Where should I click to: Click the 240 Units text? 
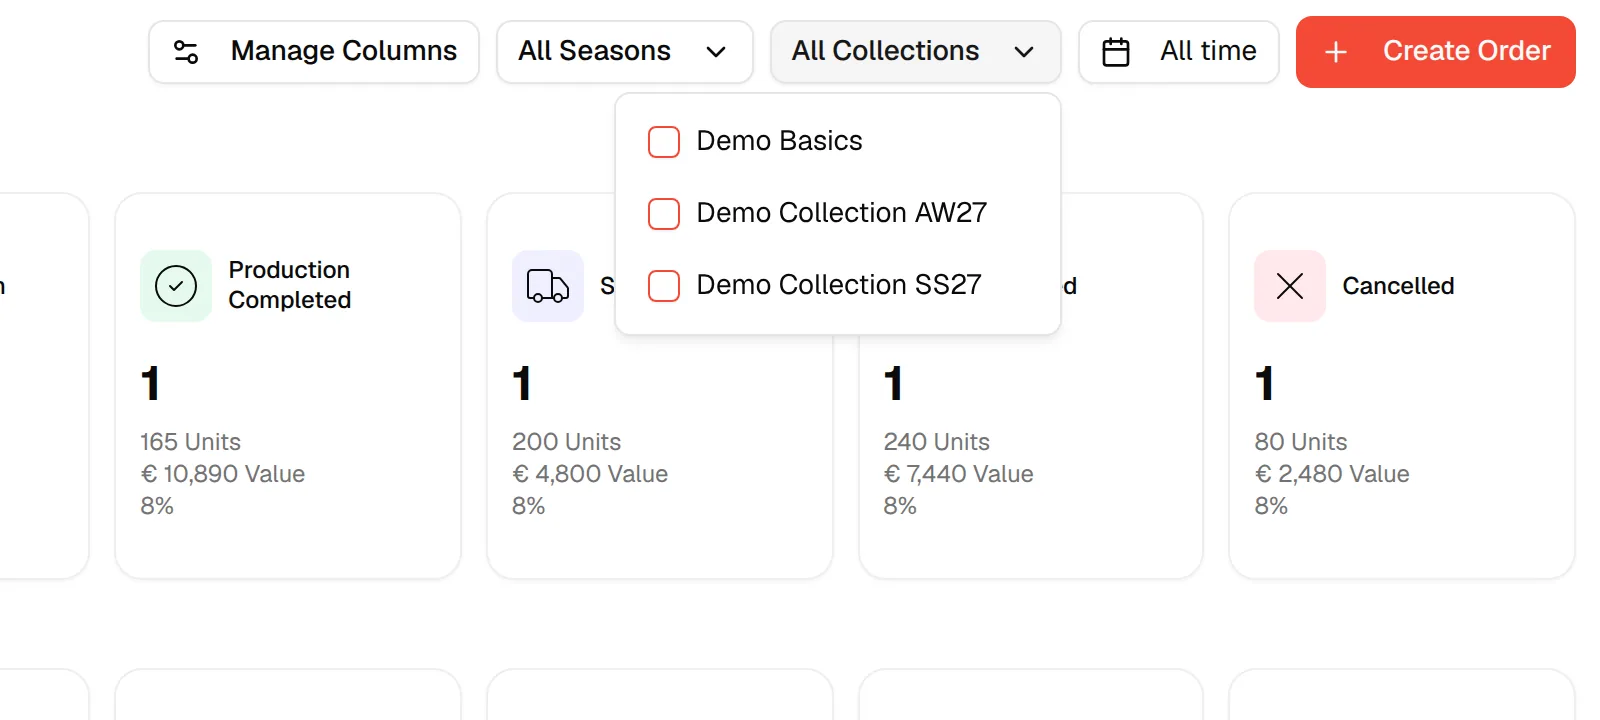click(936, 442)
